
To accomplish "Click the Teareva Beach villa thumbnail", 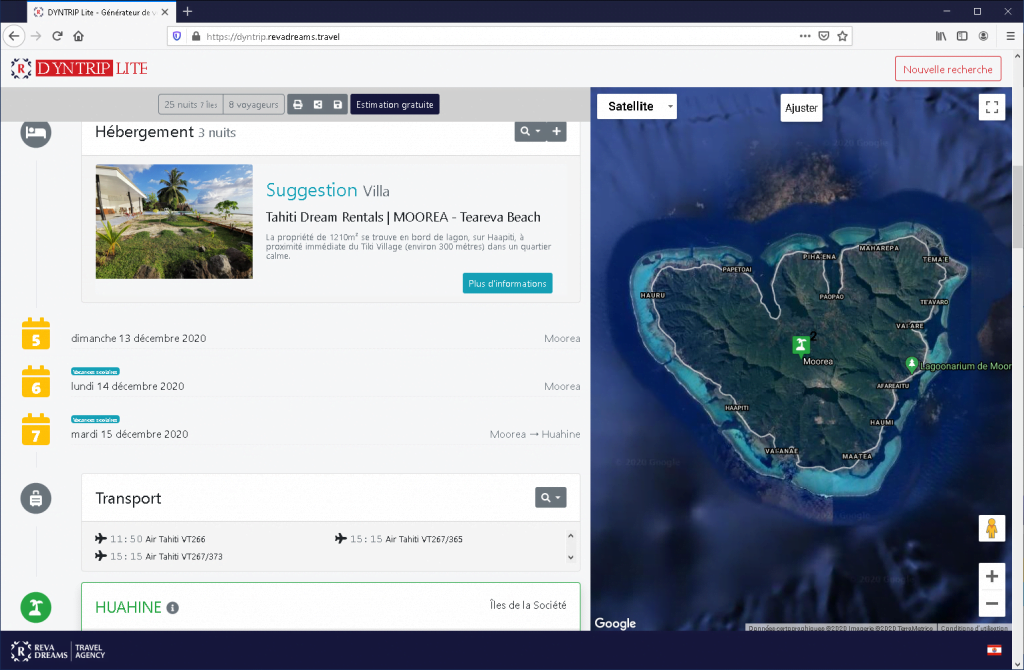I will [x=174, y=221].
